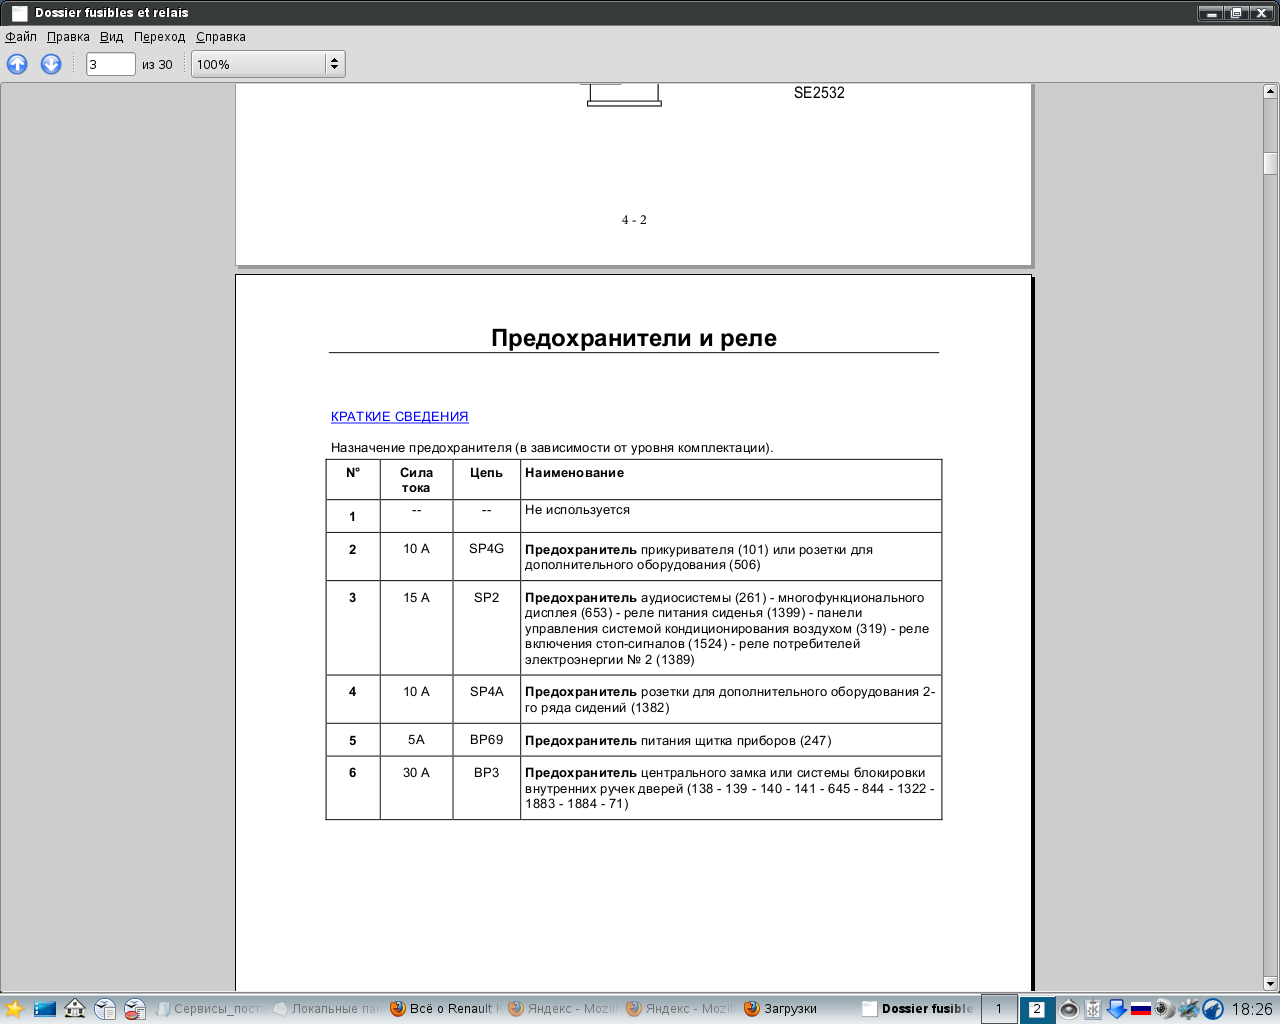Click the vertical scrollbar thumb

click(1270, 163)
